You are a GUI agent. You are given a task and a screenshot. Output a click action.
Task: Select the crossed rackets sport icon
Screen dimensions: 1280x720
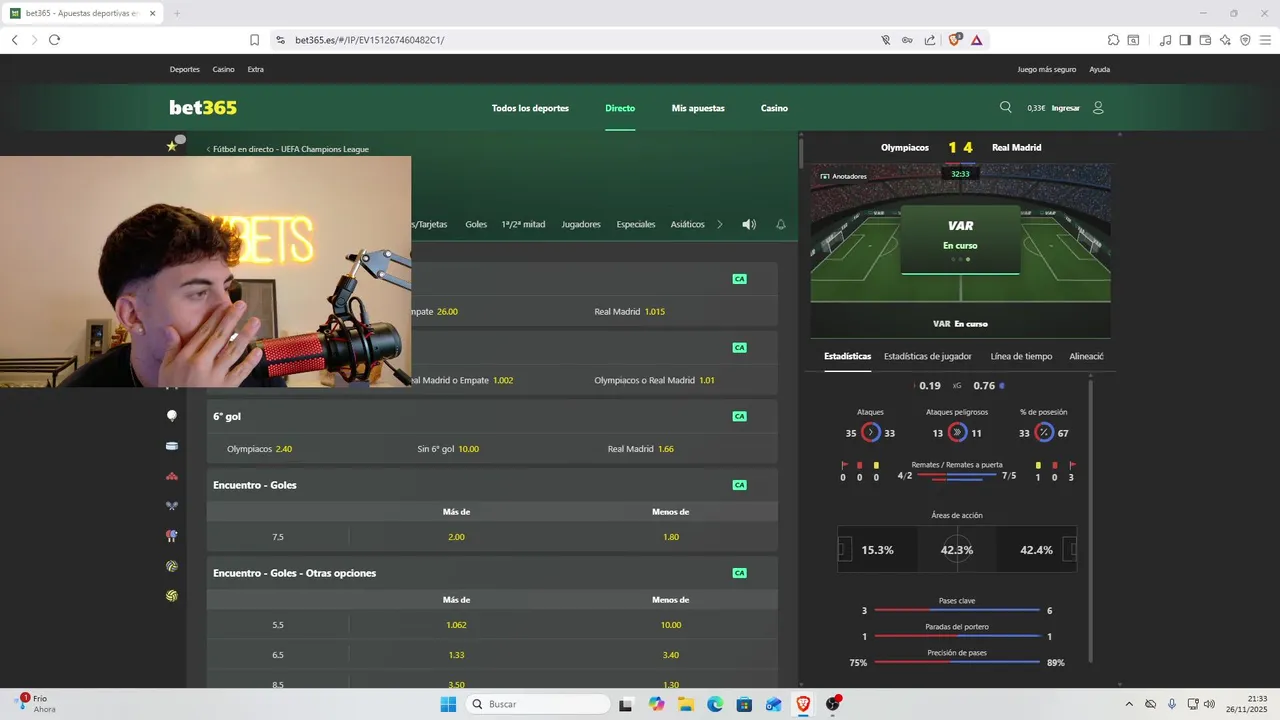pyautogui.click(x=172, y=506)
